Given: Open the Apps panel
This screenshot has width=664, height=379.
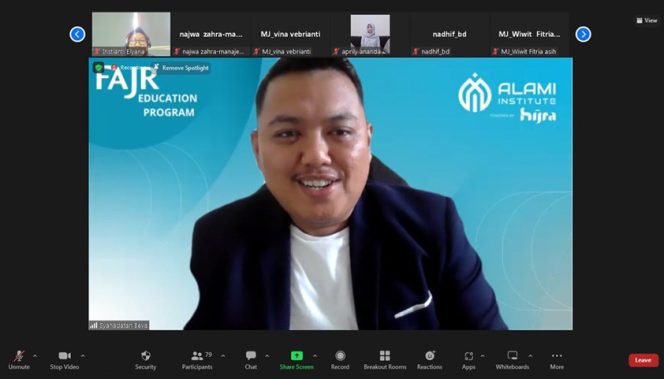Looking at the screenshot, I should tap(468, 360).
